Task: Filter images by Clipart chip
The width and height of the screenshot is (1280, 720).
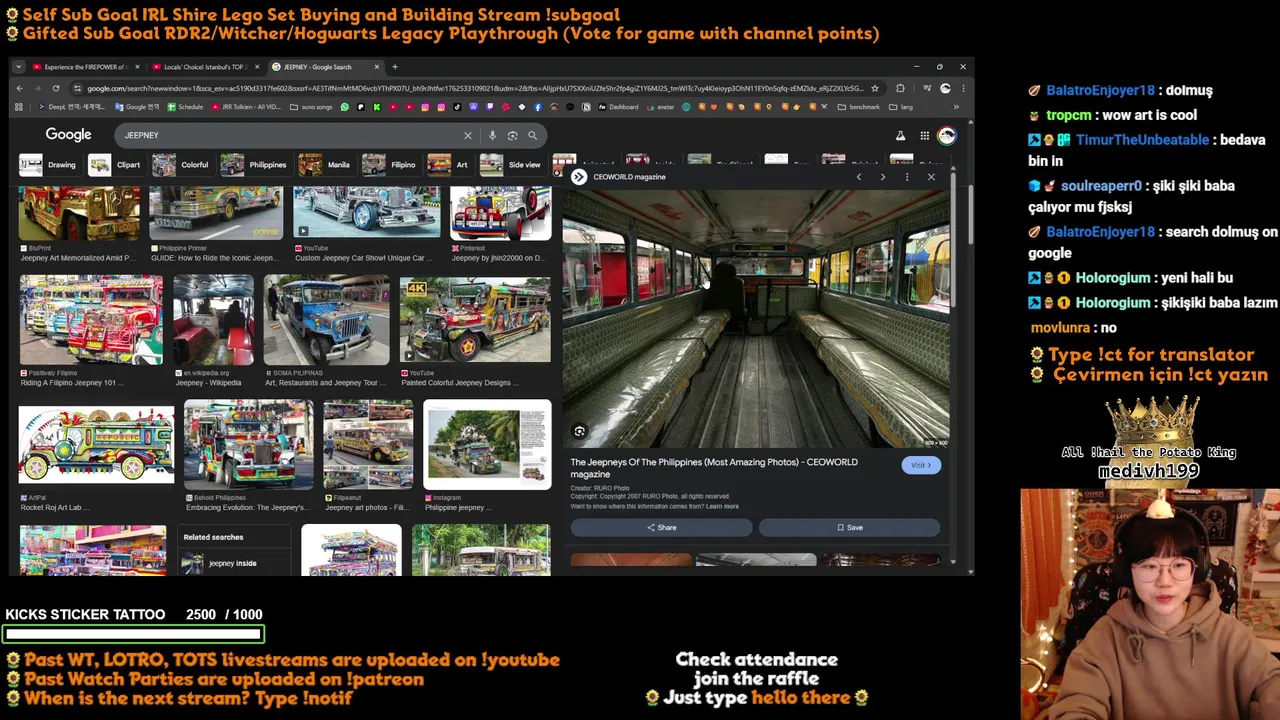Action: click(115, 165)
